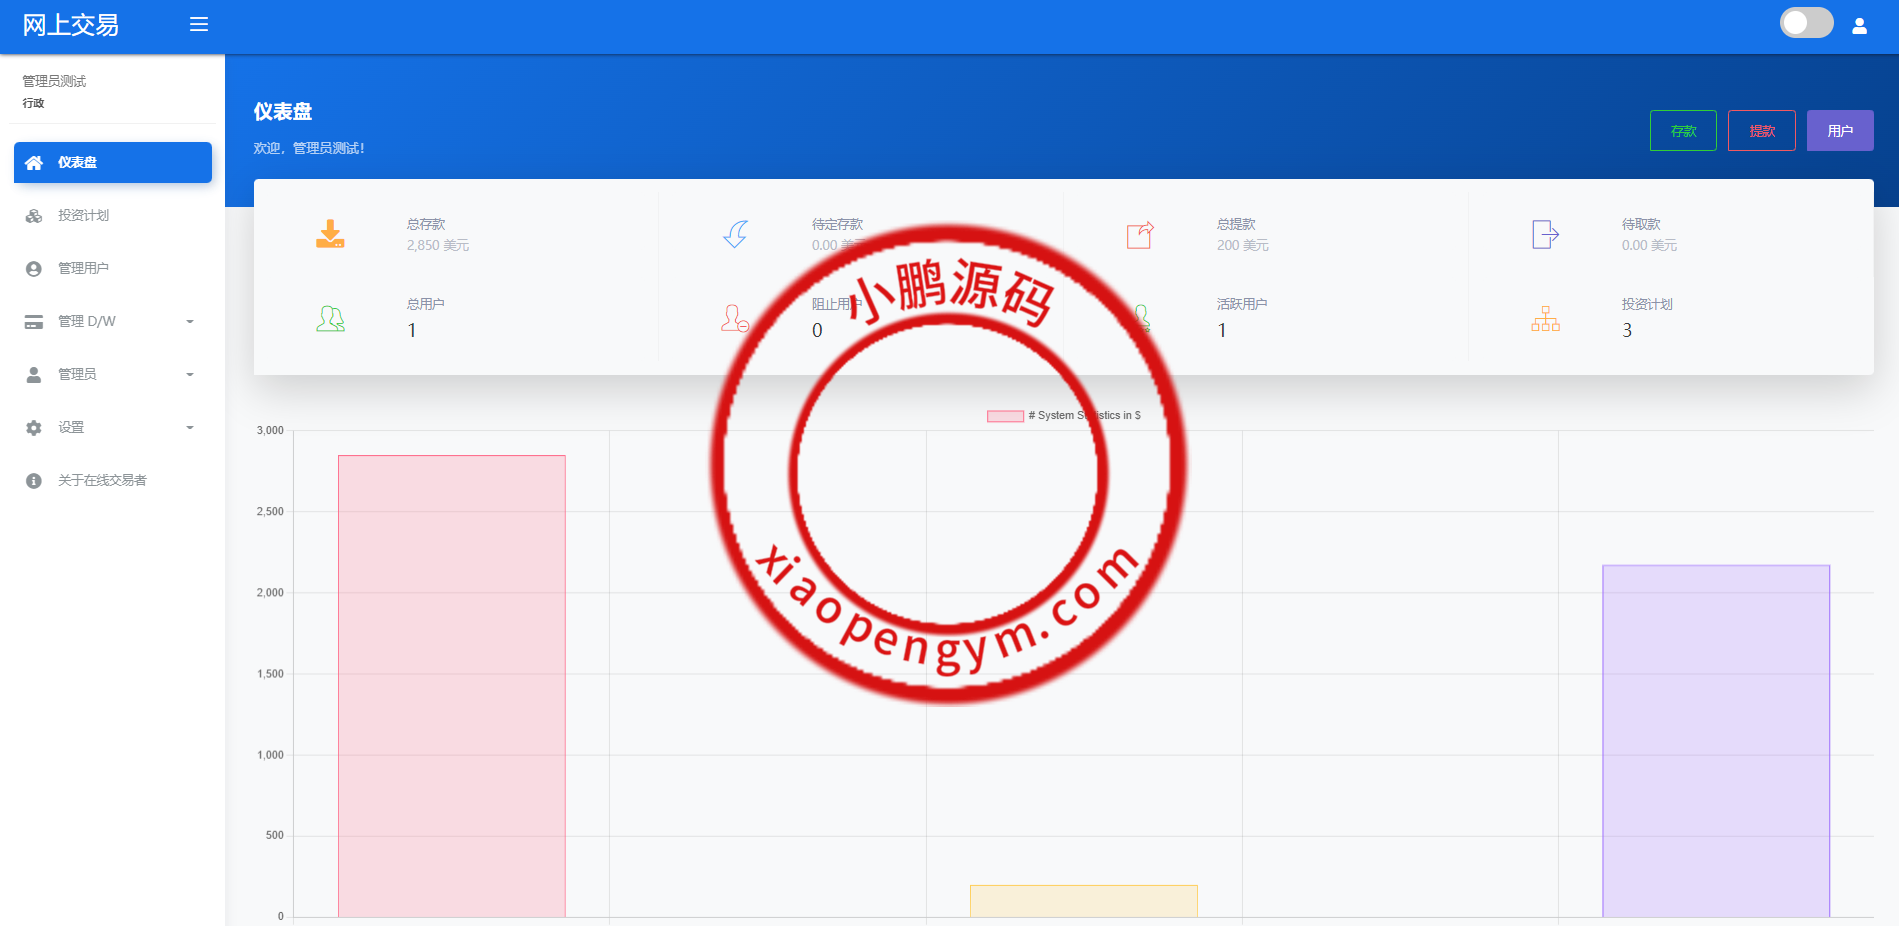Toggle the dark mode switch in header
Image resolution: width=1899 pixels, height=926 pixels.
click(1806, 23)
